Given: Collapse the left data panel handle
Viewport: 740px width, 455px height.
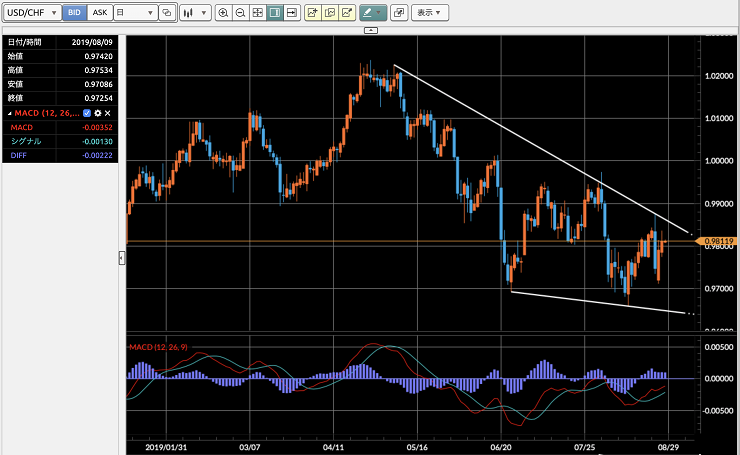Looking at the screenshot, I should click(122, 258).
